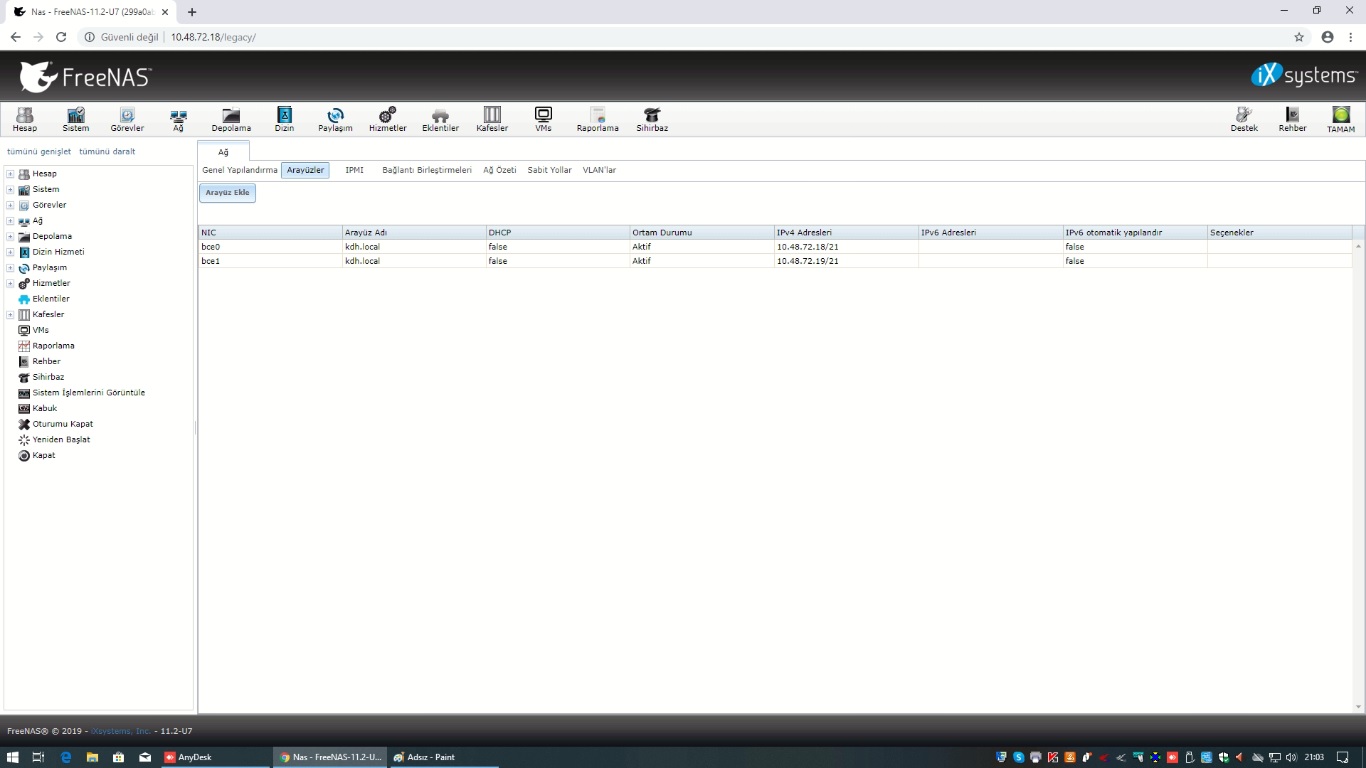Click the tümünü genişlet link
The width and height of the screenshot is (1366, 768).
tap(39, 152)
